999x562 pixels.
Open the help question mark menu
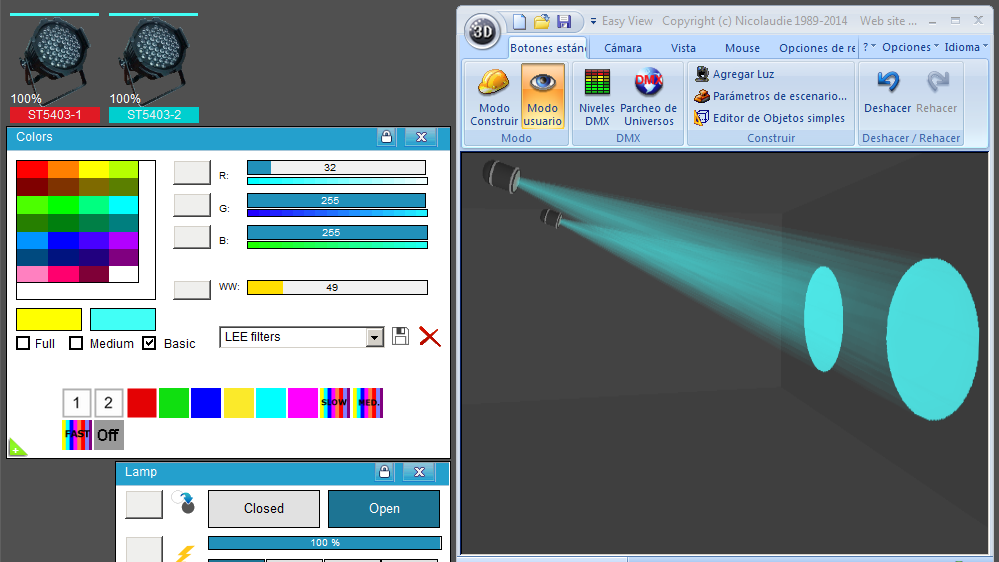[x=869, y=47]
